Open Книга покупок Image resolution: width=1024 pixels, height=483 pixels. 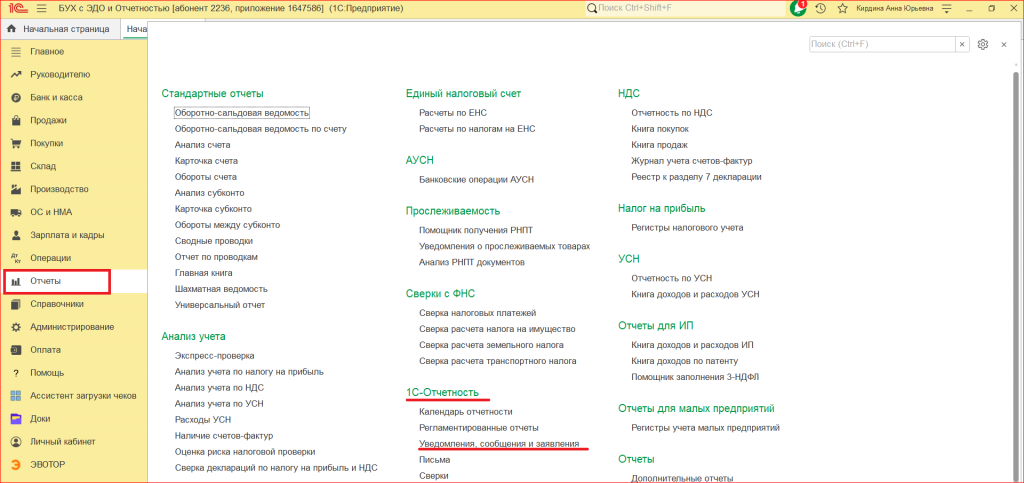(660, 129)
